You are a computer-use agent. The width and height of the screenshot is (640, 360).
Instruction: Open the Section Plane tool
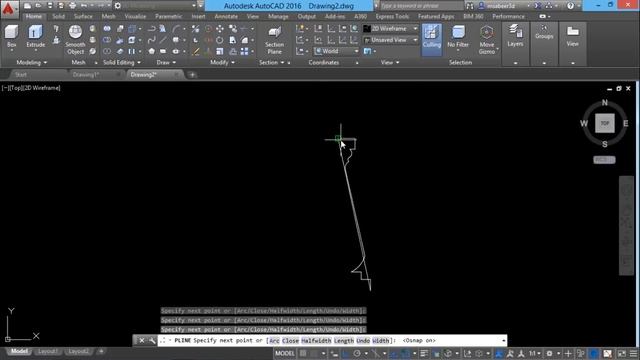(274, 40)
